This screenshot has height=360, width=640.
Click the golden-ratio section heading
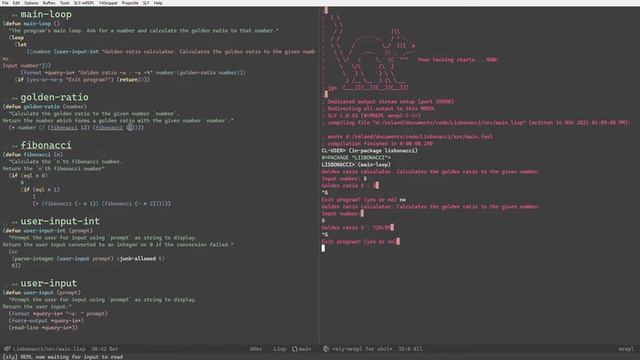point(54,97)
